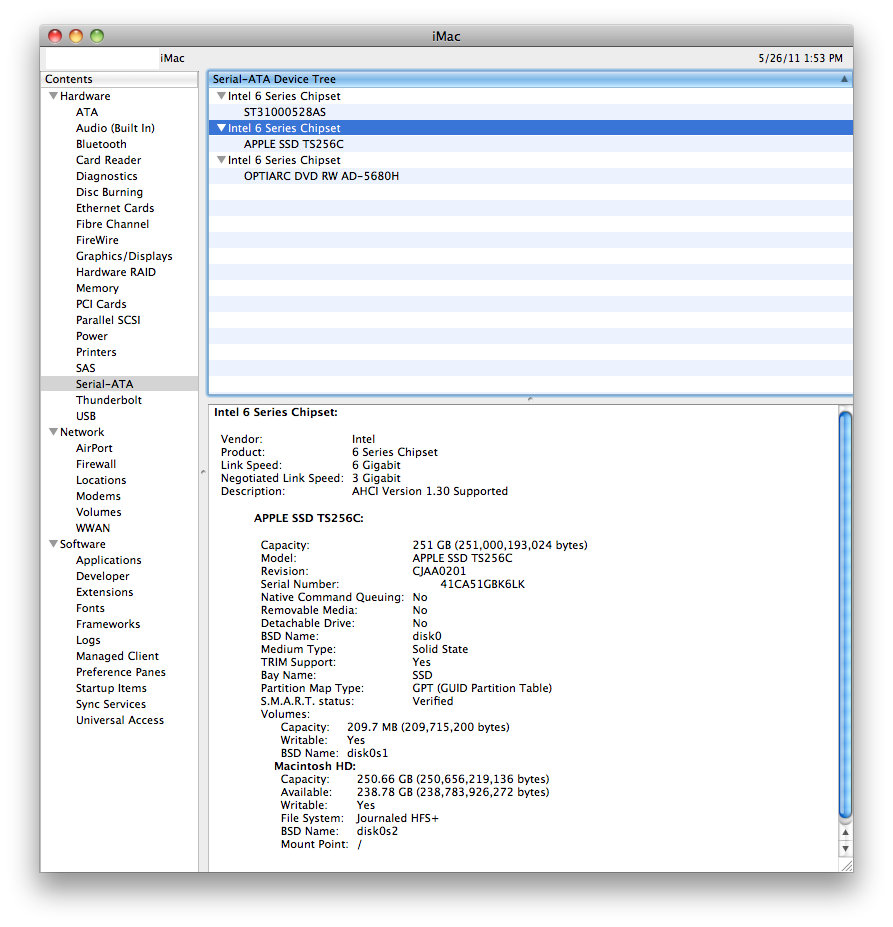Select ST31000528AS drive row
Image resolution: width=893 pixels, height=927 pixels.
[530, 112]
